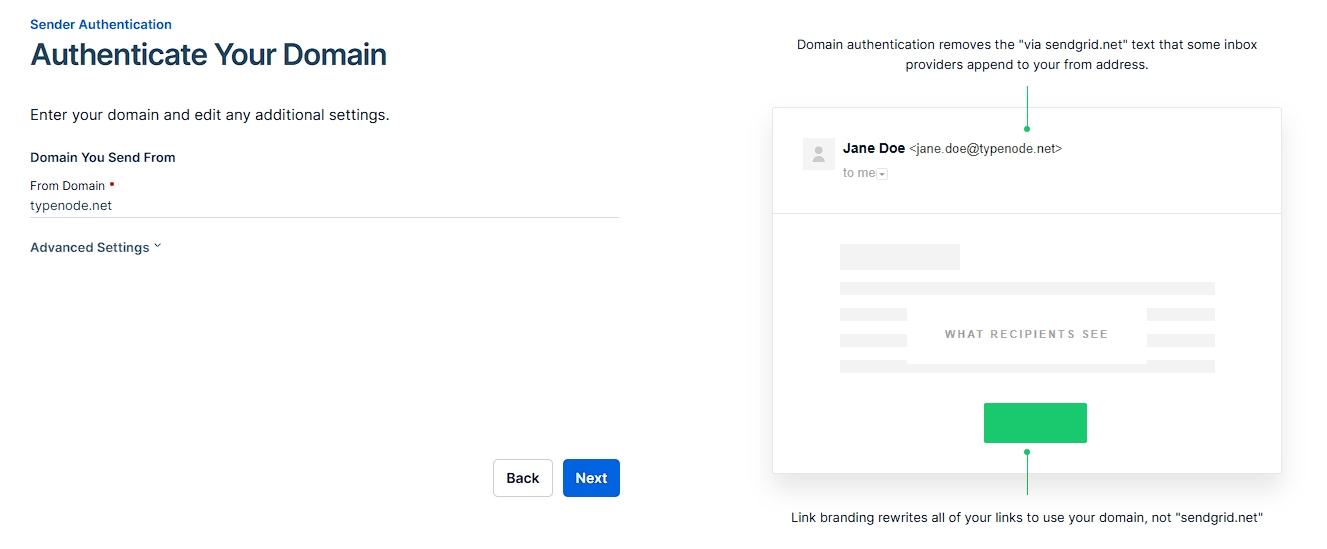The image size is (1327, 549).
Task: Click the Authenticate Your Domain heading
Action: click(208, 54)
